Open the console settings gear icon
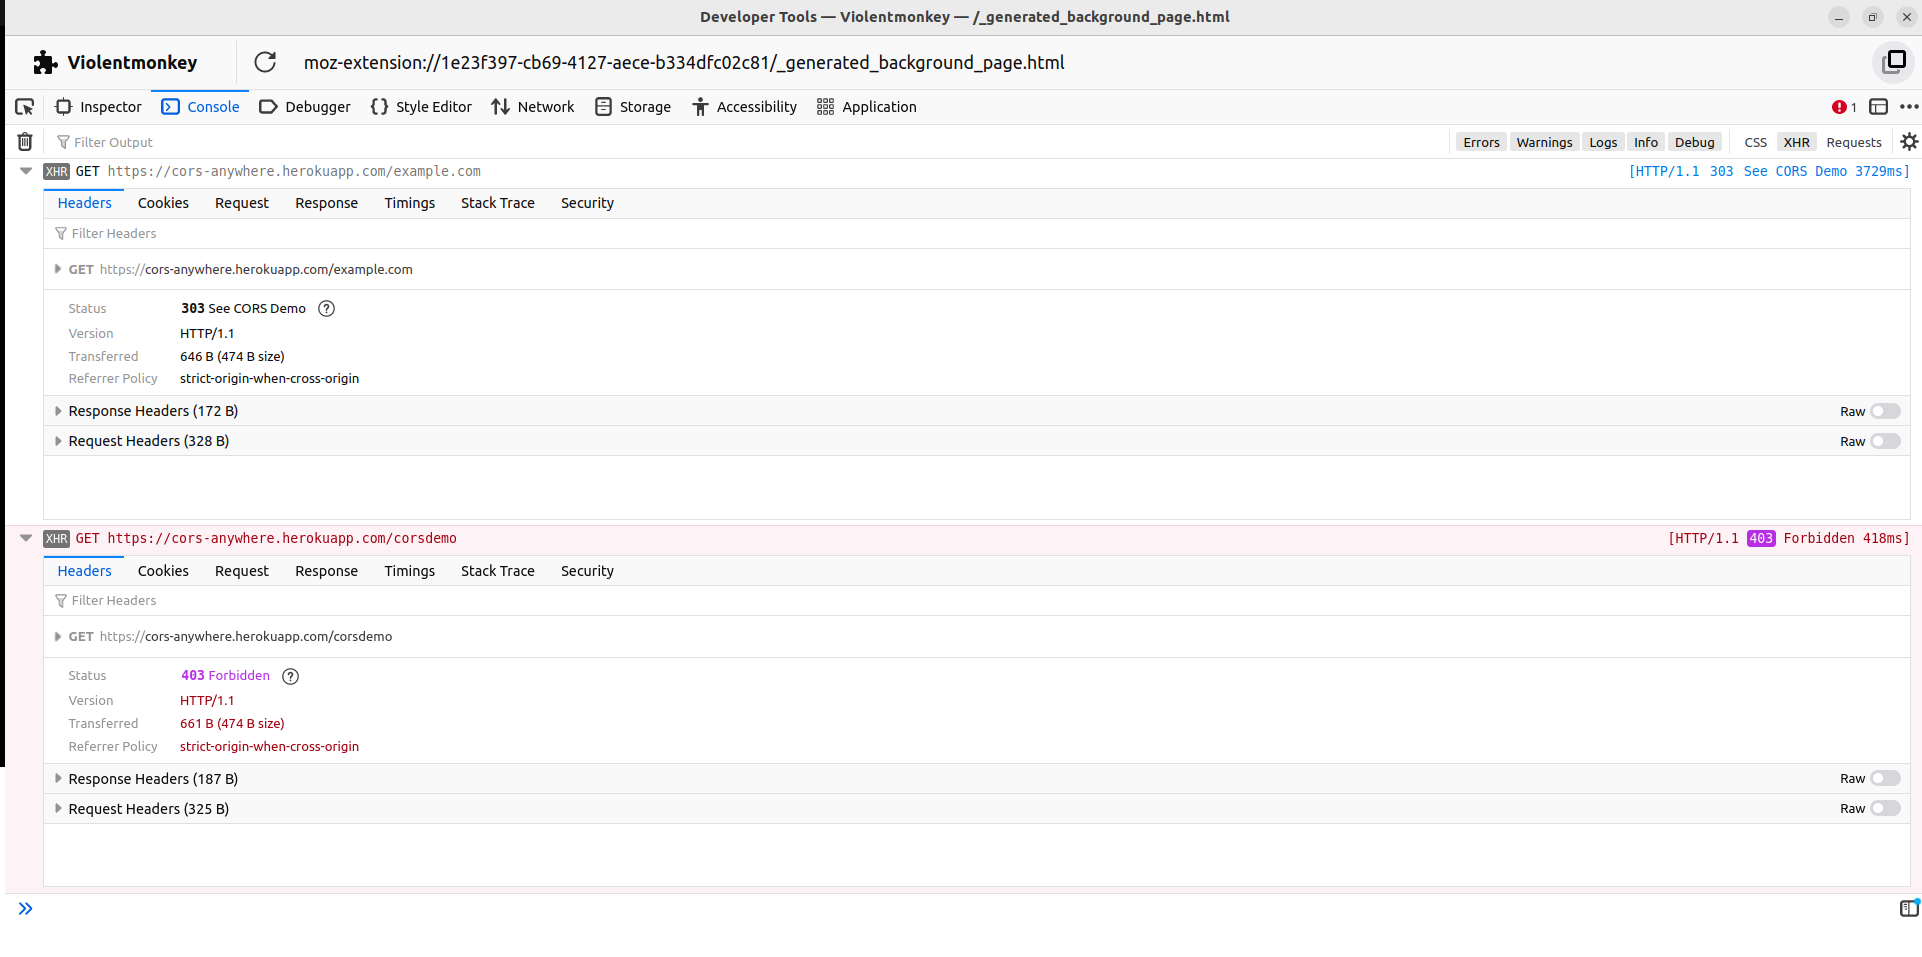 [1908, 141]
